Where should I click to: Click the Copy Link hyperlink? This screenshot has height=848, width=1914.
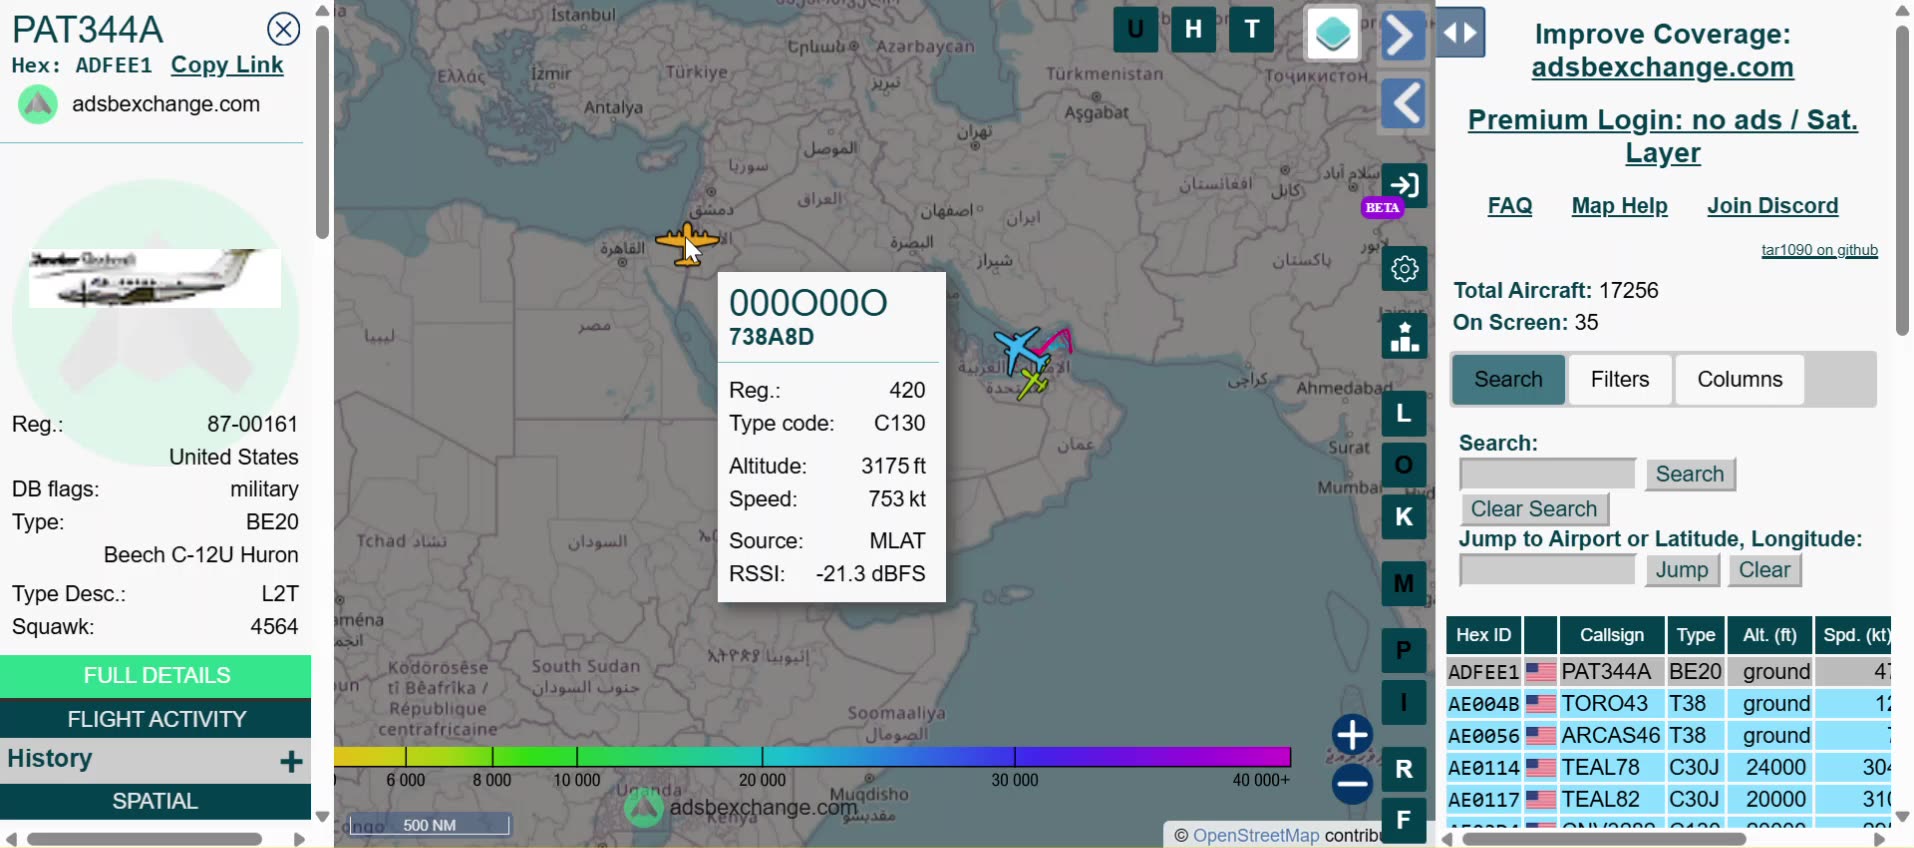[x=227, y=65]
